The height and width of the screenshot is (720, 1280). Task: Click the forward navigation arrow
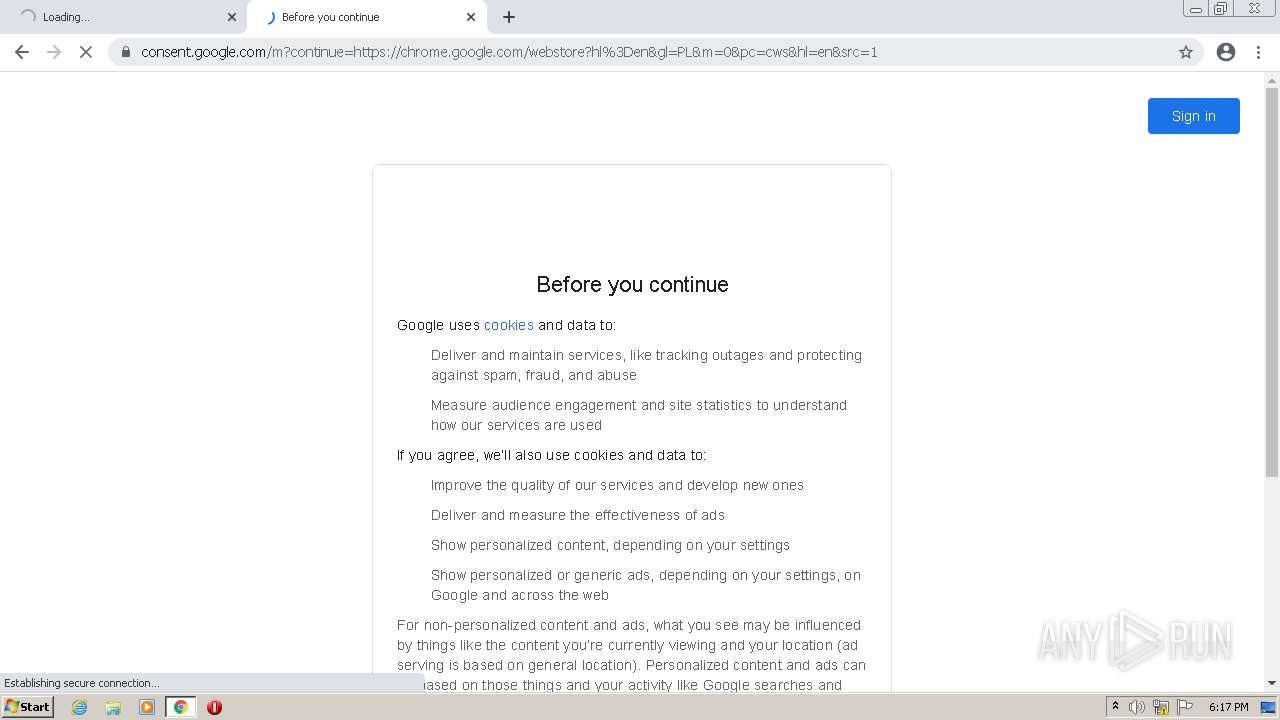54,52
